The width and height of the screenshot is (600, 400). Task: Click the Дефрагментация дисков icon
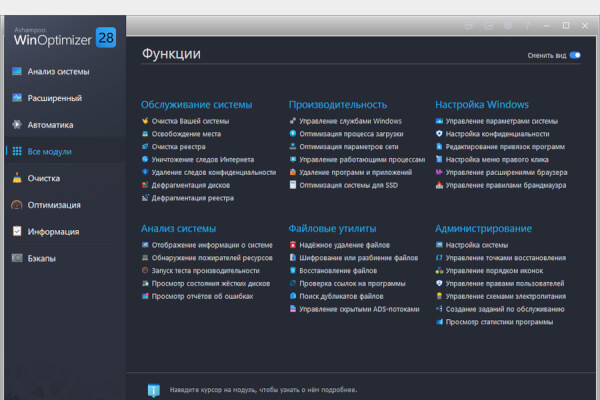point(145,185)
